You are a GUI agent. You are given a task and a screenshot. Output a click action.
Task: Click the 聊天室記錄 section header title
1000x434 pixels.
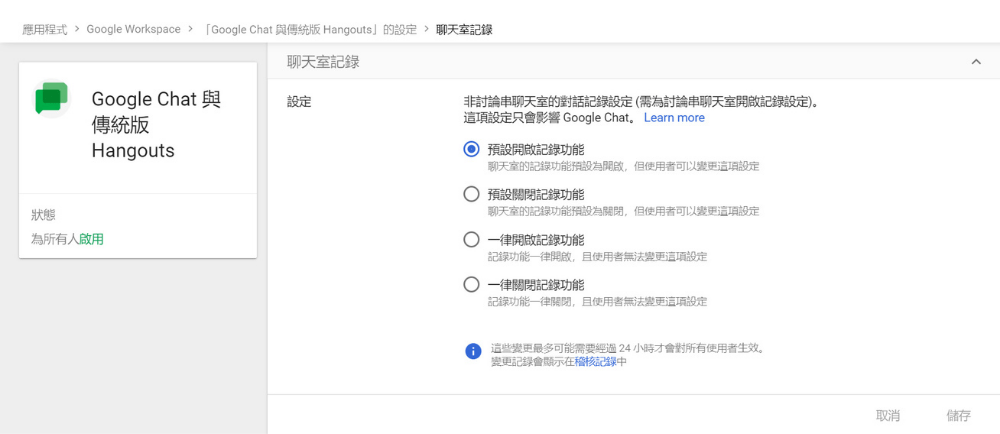[323, 62]
